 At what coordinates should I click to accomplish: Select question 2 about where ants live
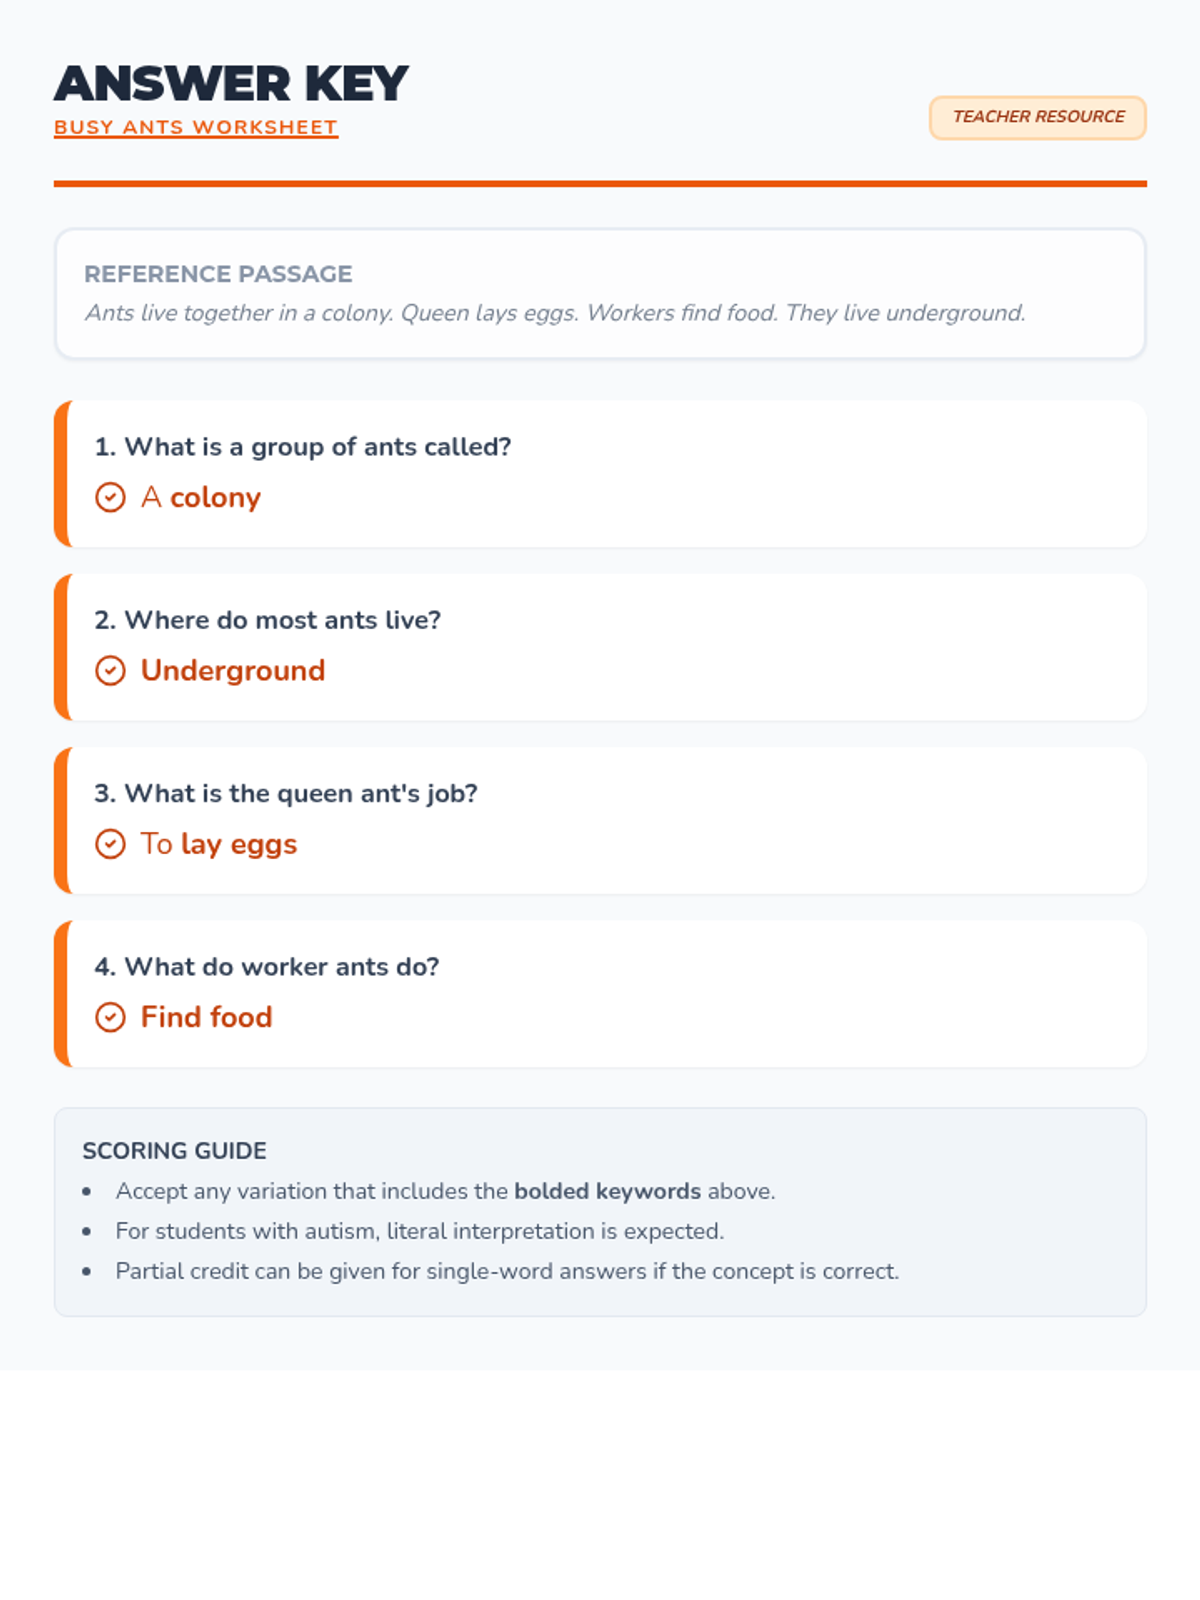267,620
